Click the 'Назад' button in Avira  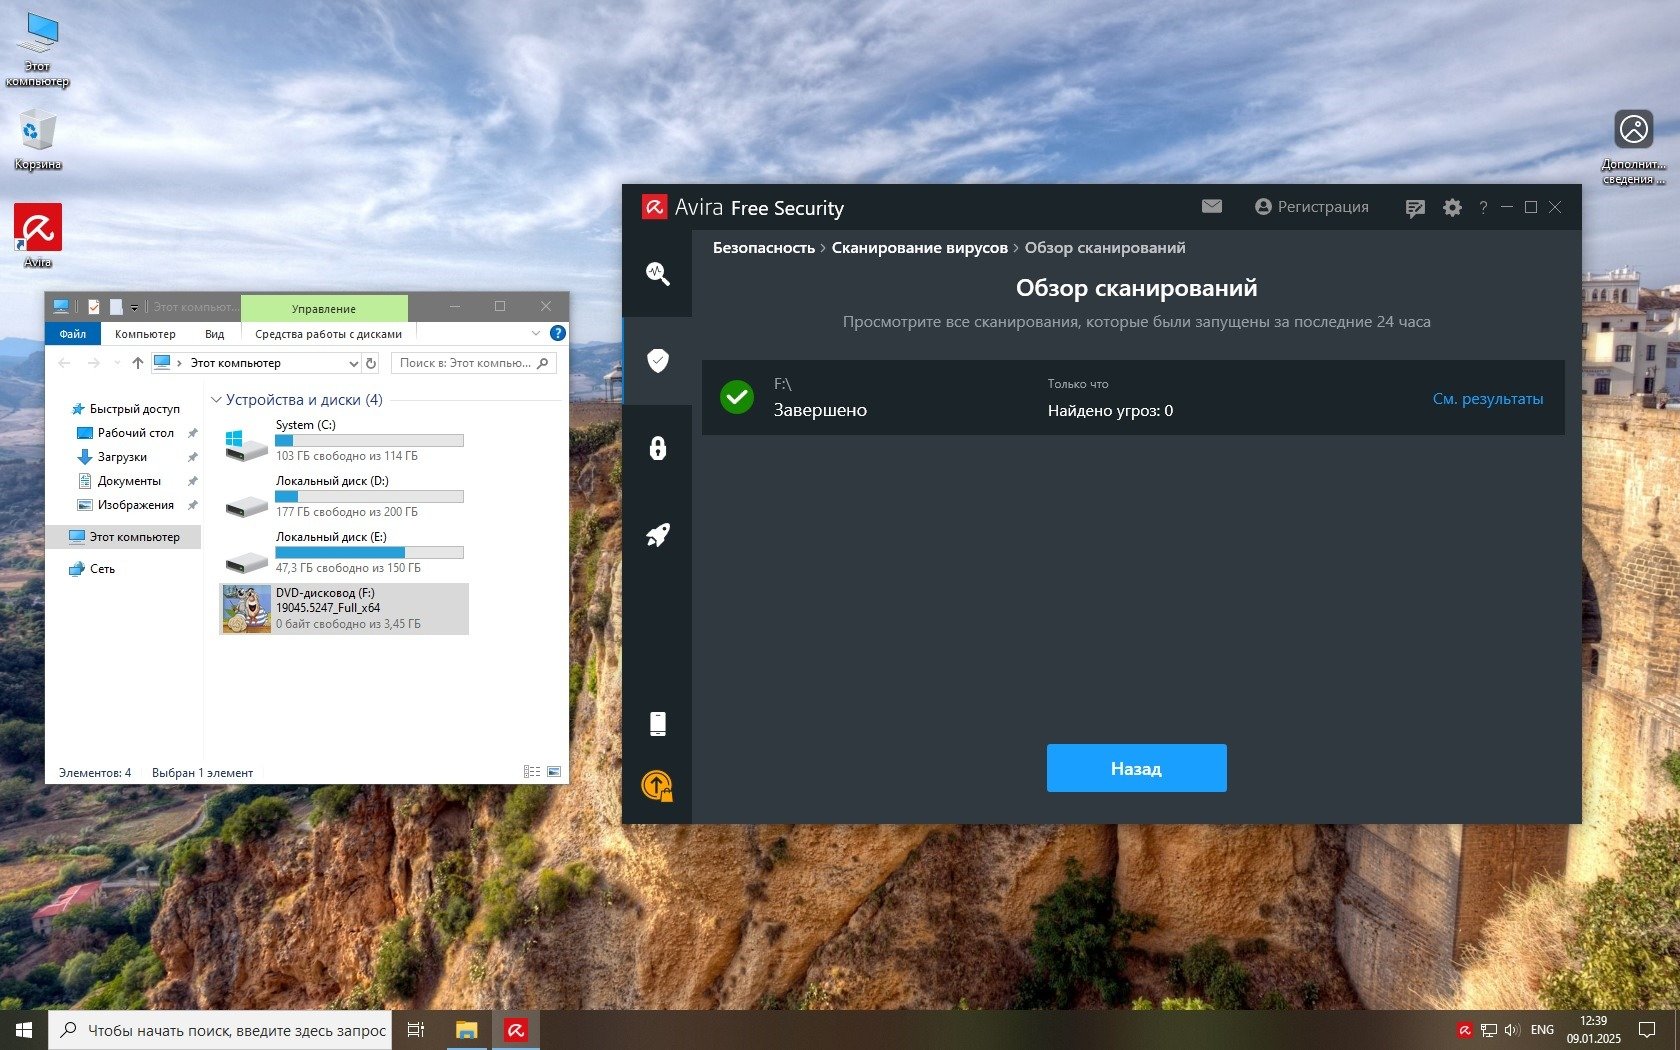click(x=1136, y=768)
